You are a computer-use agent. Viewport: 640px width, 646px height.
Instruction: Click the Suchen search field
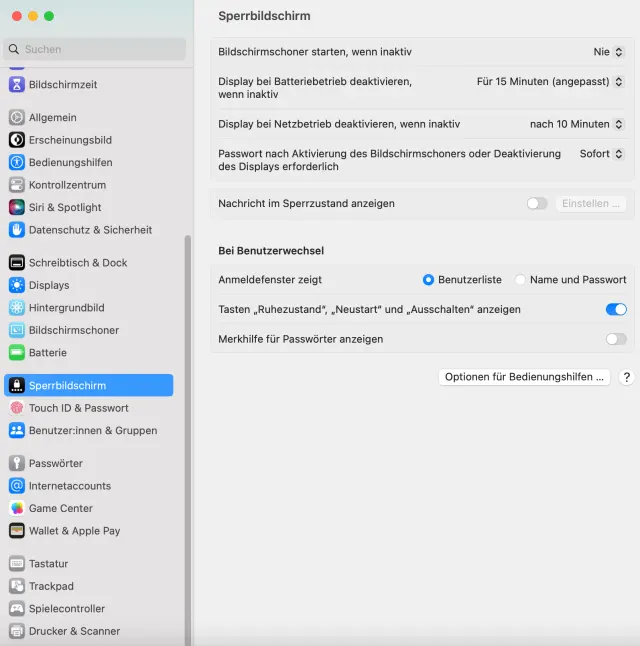[x=95, y=49]
